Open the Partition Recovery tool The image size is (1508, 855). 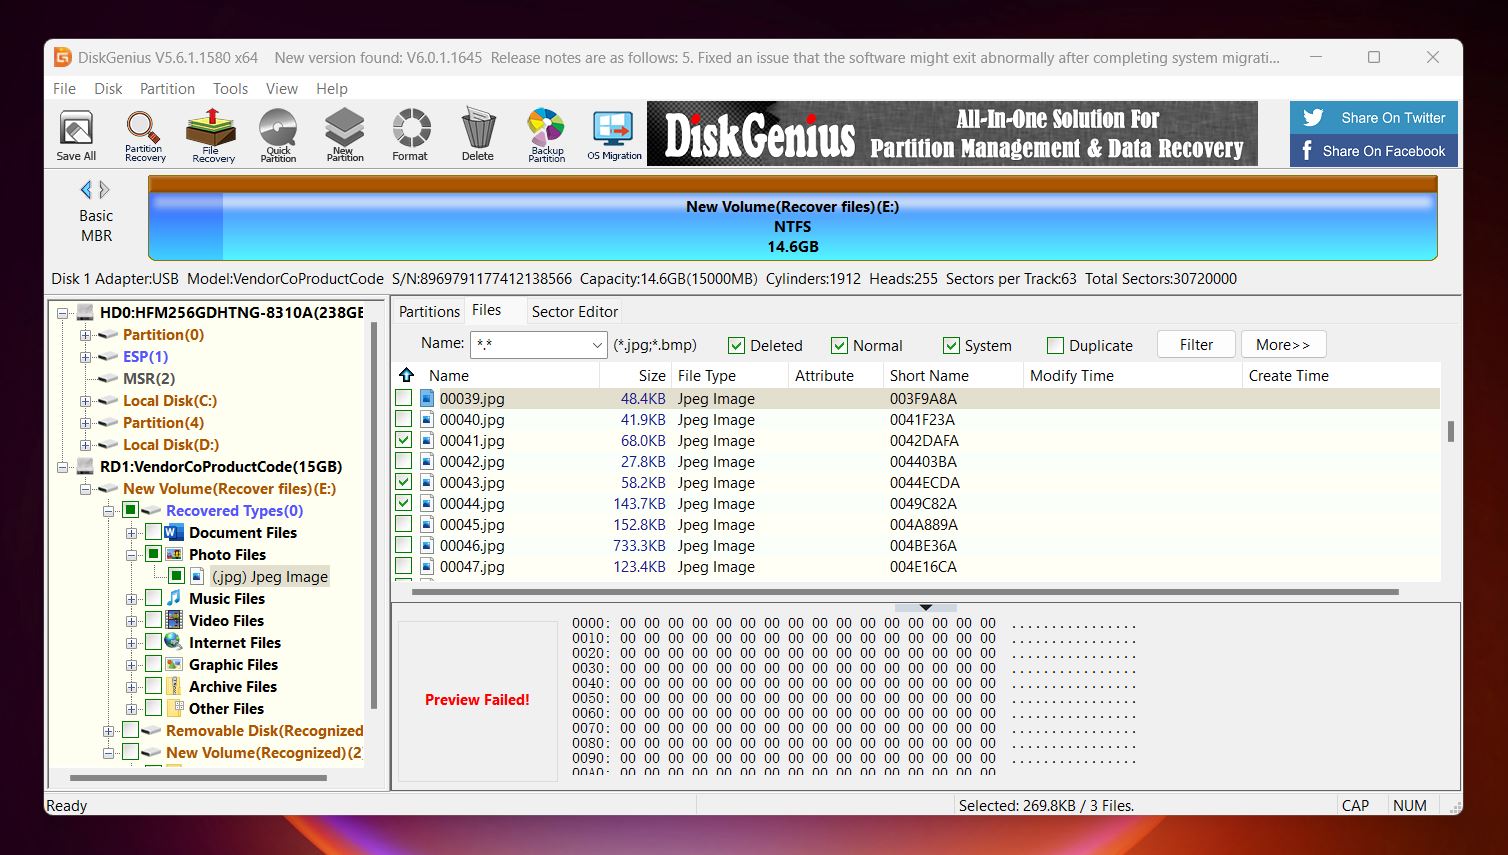144,135
